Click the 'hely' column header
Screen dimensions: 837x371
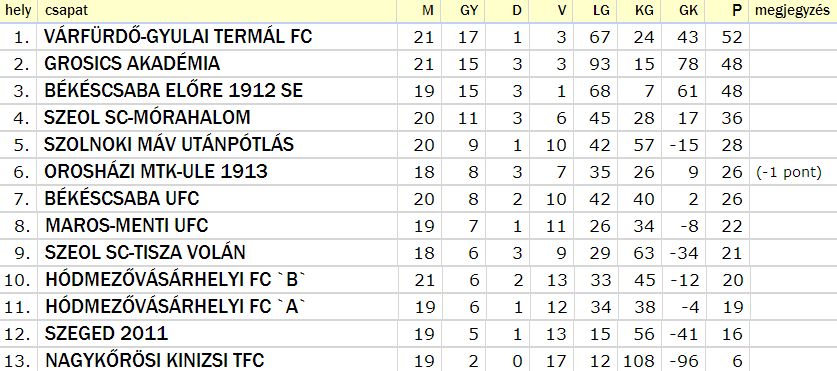pyautogui.click(x=18, y=10)
